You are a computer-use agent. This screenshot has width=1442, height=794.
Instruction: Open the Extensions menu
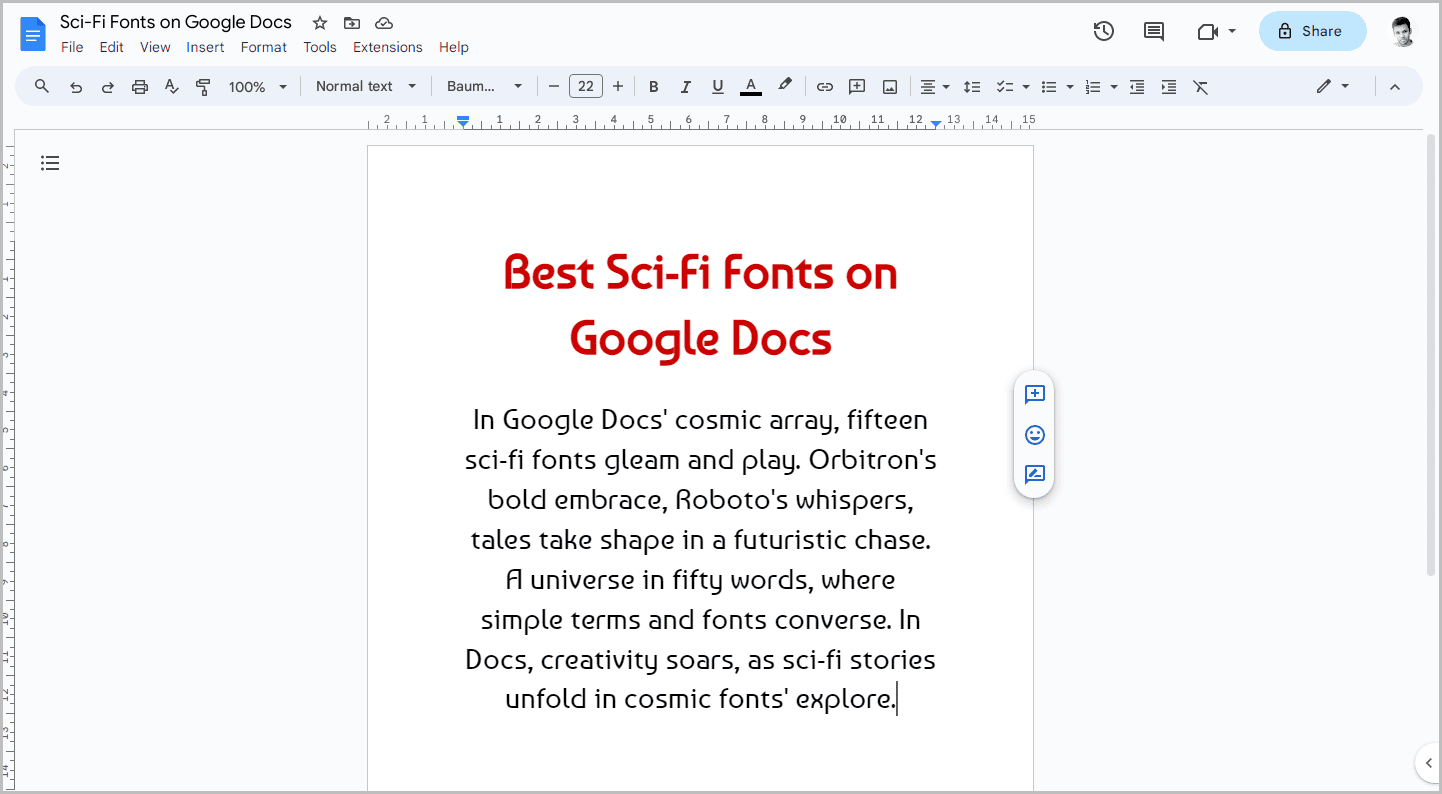387,47
